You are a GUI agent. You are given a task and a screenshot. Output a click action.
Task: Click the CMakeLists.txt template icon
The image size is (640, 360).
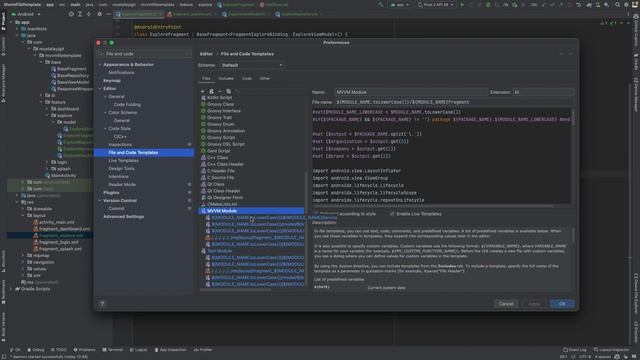(x=203, y=204)
